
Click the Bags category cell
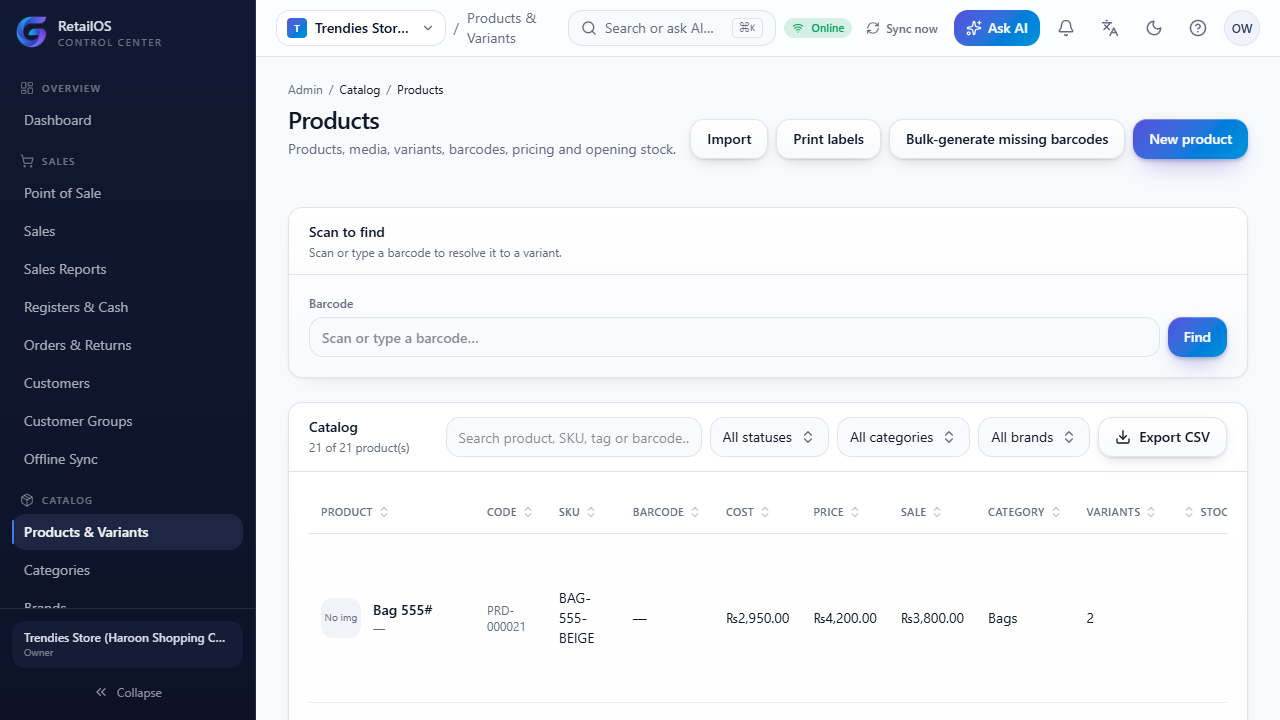[x=1002, y=618]
